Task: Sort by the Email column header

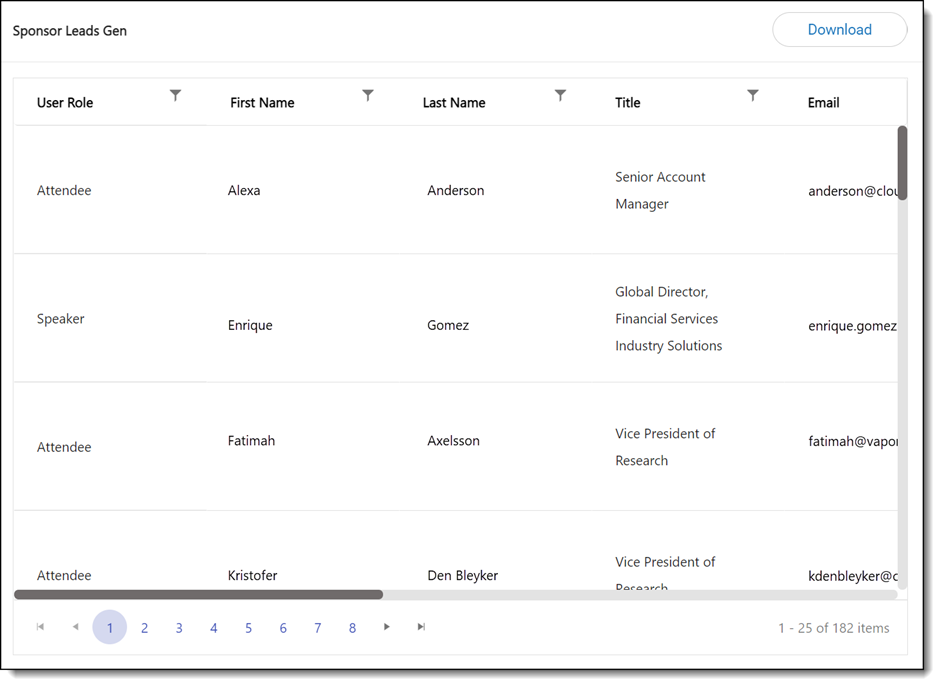Action: tap(823, 103)
